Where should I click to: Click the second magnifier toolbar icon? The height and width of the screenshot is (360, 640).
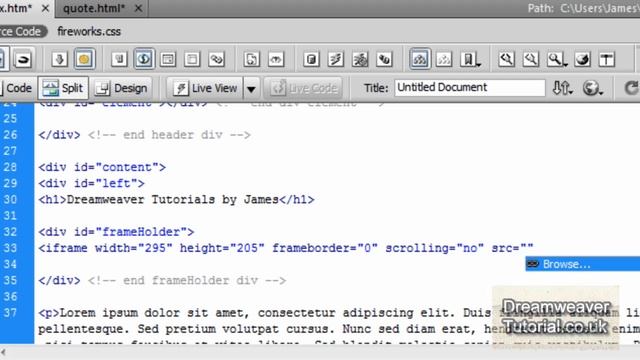click(x=531, y=60)
